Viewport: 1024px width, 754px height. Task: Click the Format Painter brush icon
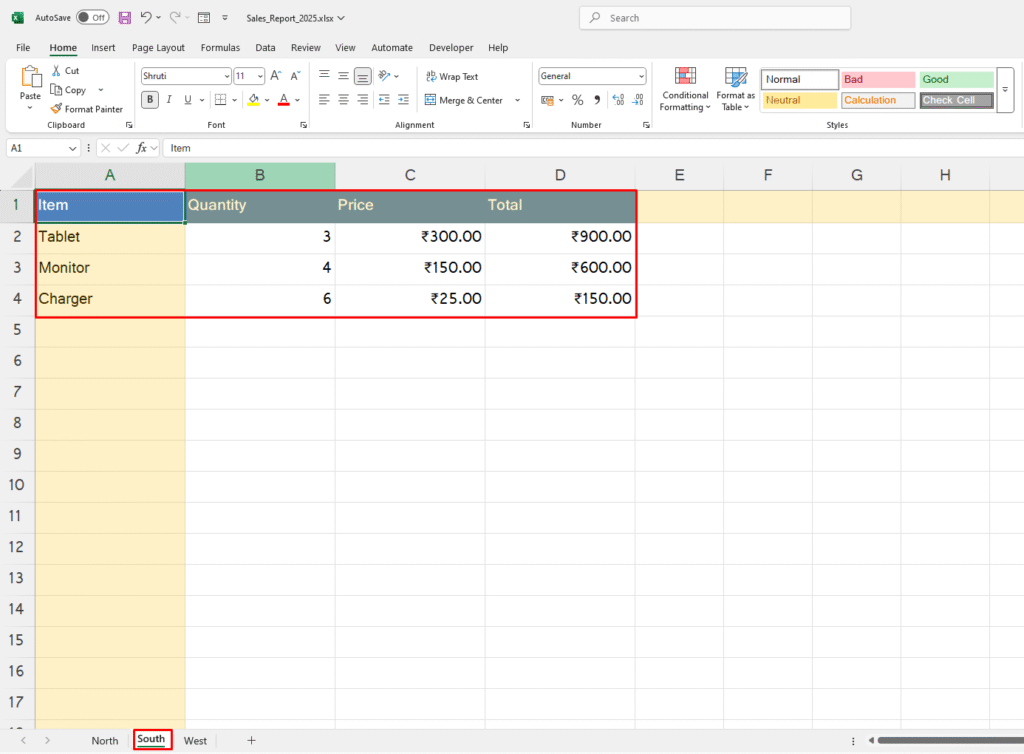pos(57,109)
